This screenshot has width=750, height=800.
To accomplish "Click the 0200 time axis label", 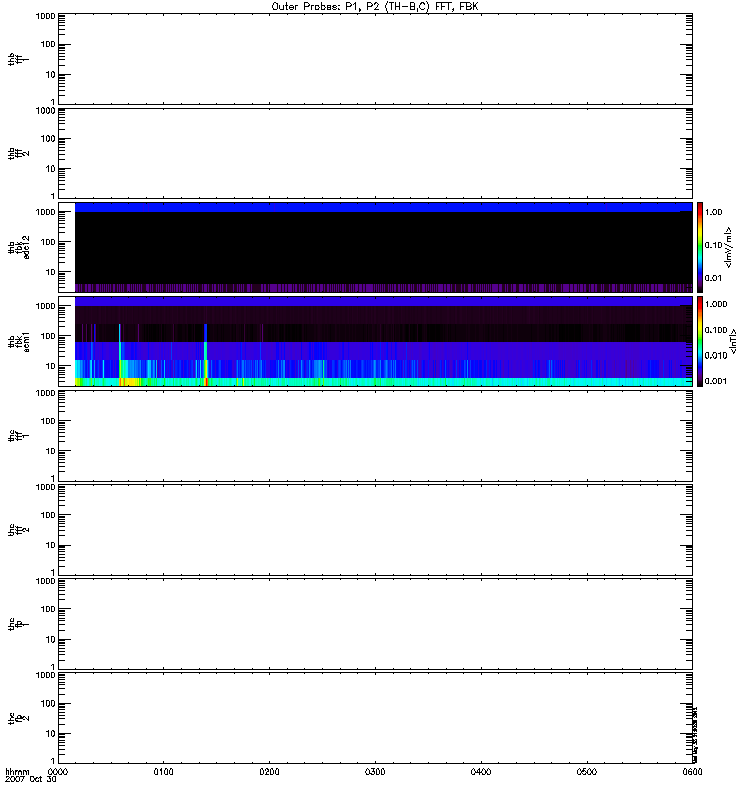I will (269, 772).
